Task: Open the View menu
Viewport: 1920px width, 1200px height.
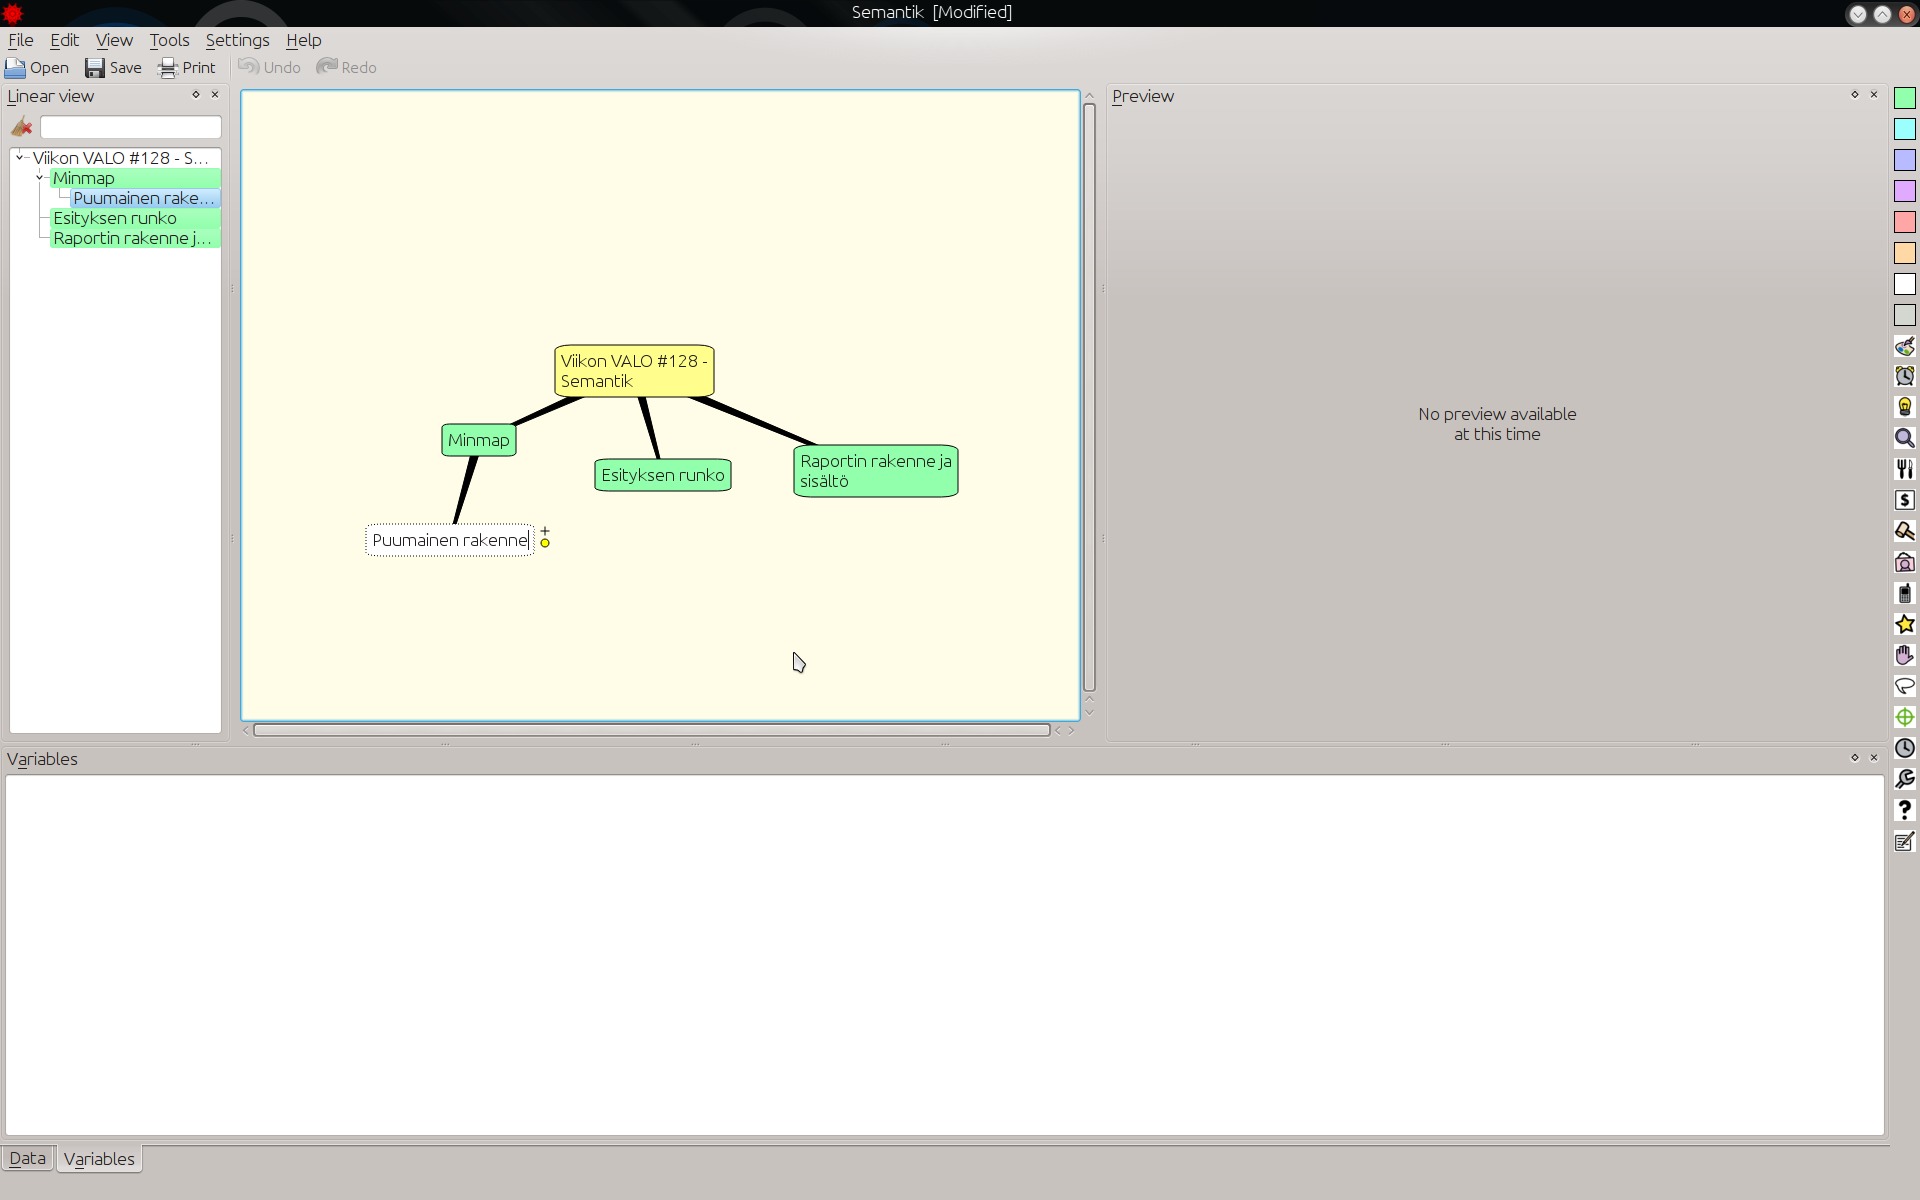Action: pos(114,40)
